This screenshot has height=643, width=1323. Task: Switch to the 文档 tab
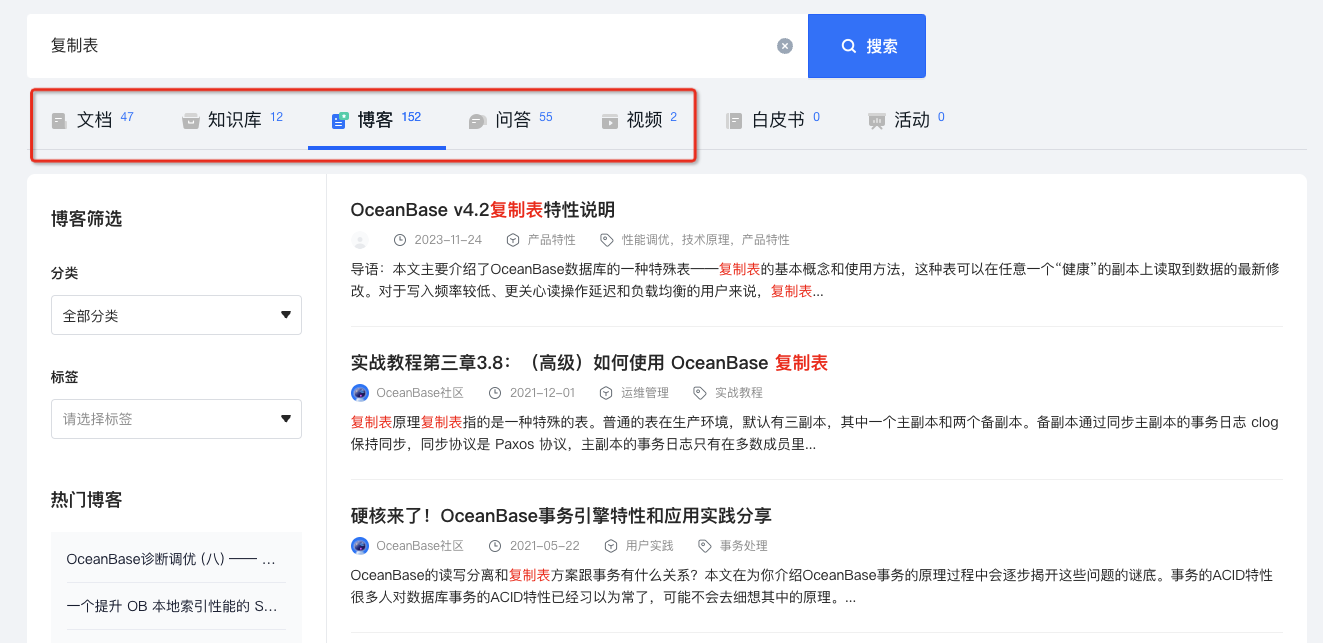coord(92,120)
